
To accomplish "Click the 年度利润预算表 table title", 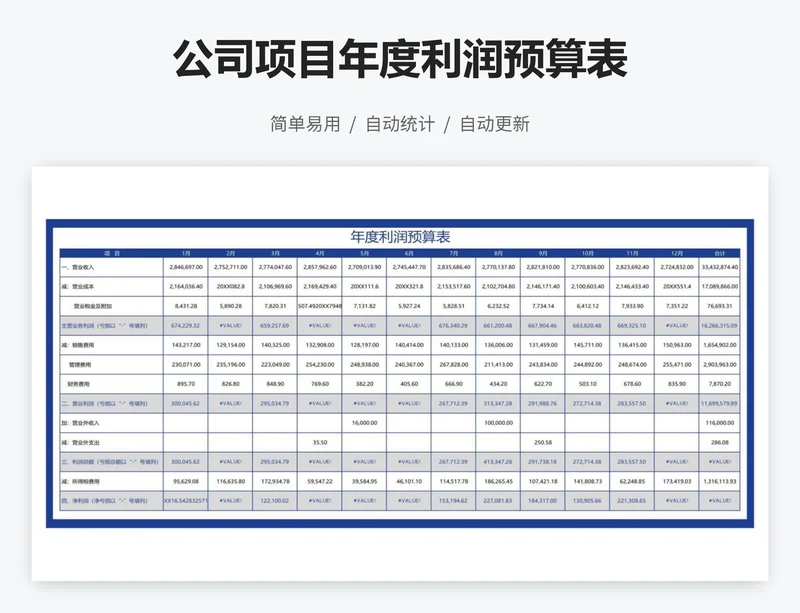I will [400, 237].
